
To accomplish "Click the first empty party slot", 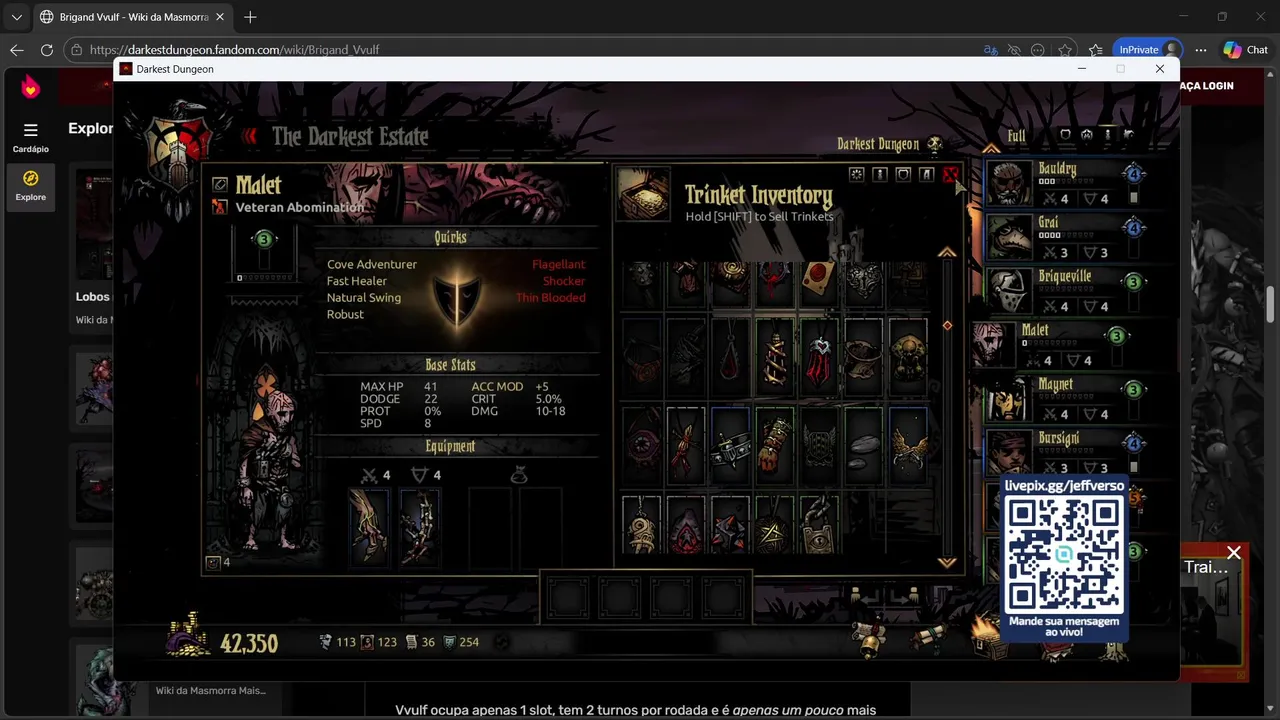I will pos(568,598).
